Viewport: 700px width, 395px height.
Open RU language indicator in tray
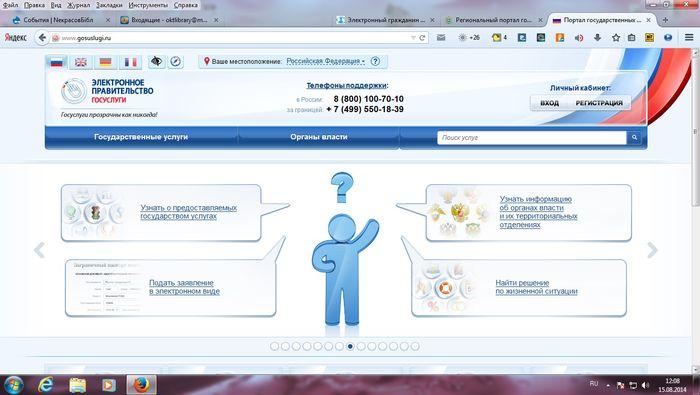[x=594, y=384]
